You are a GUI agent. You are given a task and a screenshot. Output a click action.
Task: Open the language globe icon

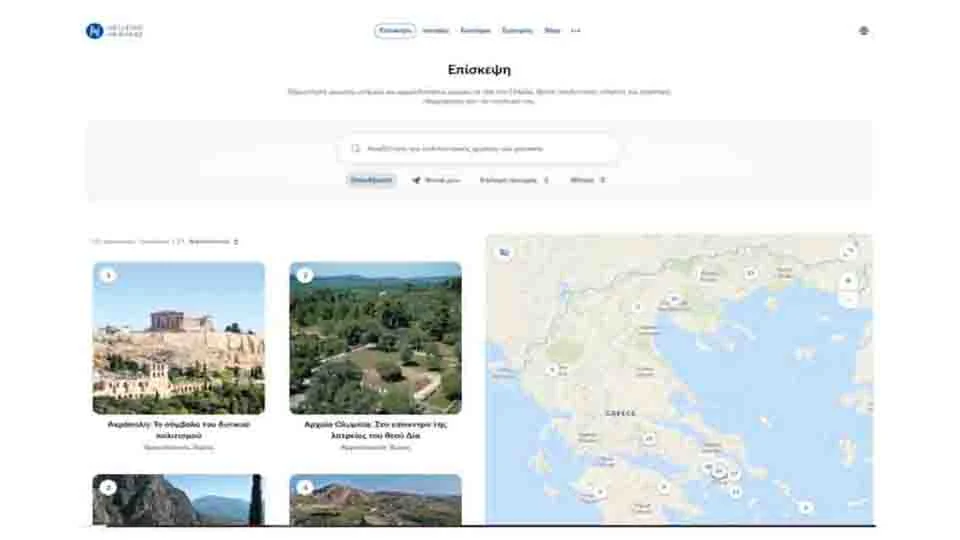(x=863, y=31)
